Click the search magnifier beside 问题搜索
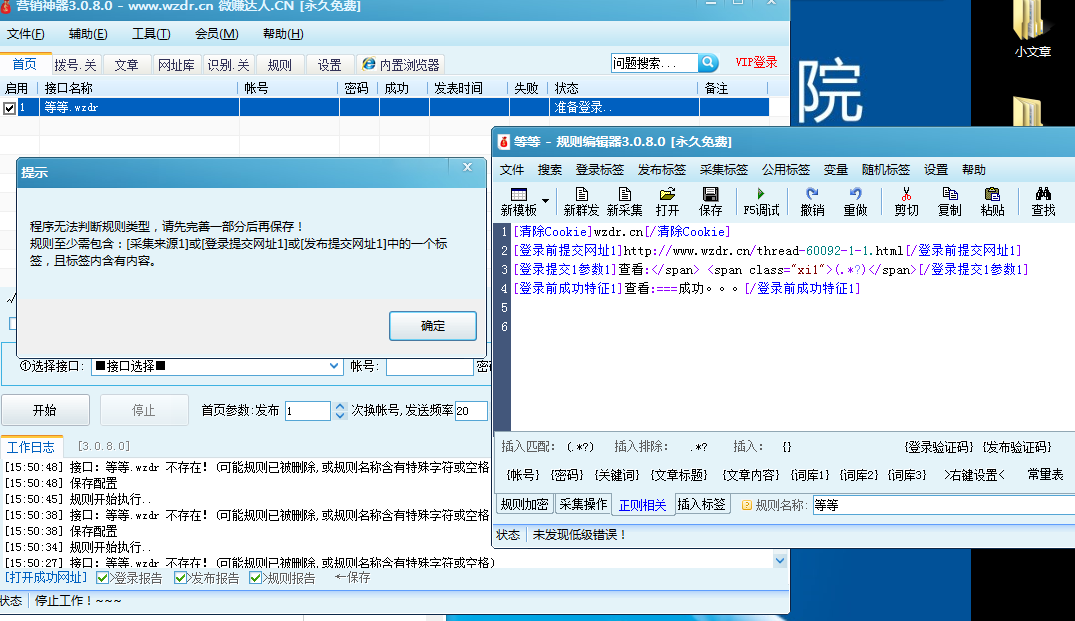Viewport: 1075px width, 621px height. tap(708, 63)
